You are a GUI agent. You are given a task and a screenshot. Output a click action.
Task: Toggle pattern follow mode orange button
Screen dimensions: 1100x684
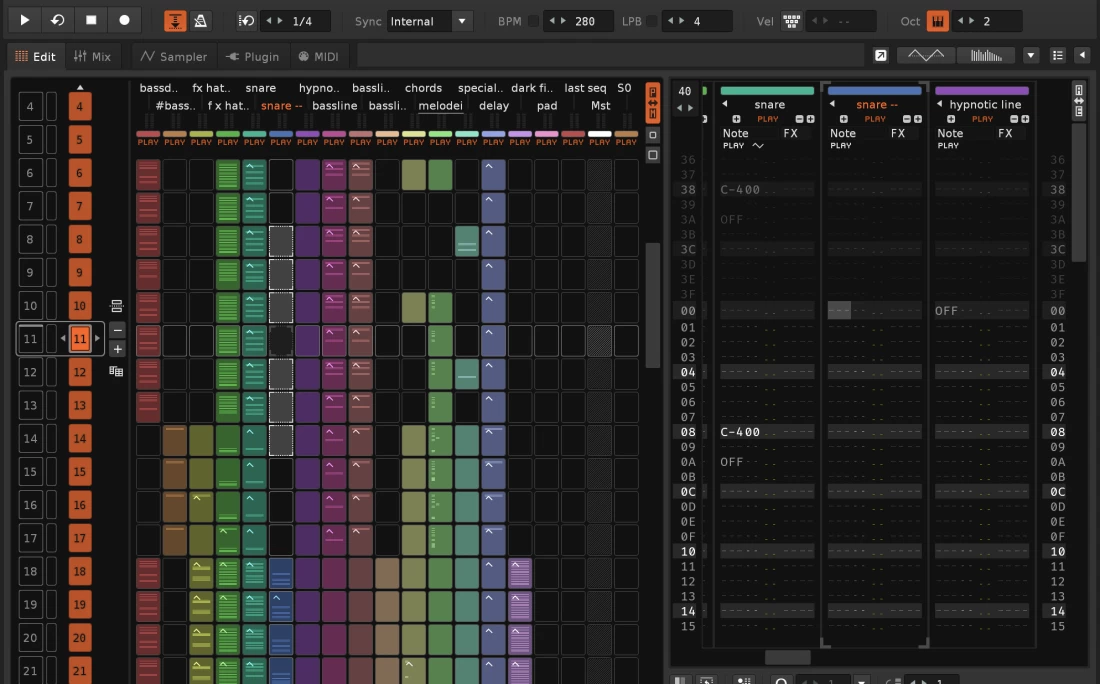(175, 21)
